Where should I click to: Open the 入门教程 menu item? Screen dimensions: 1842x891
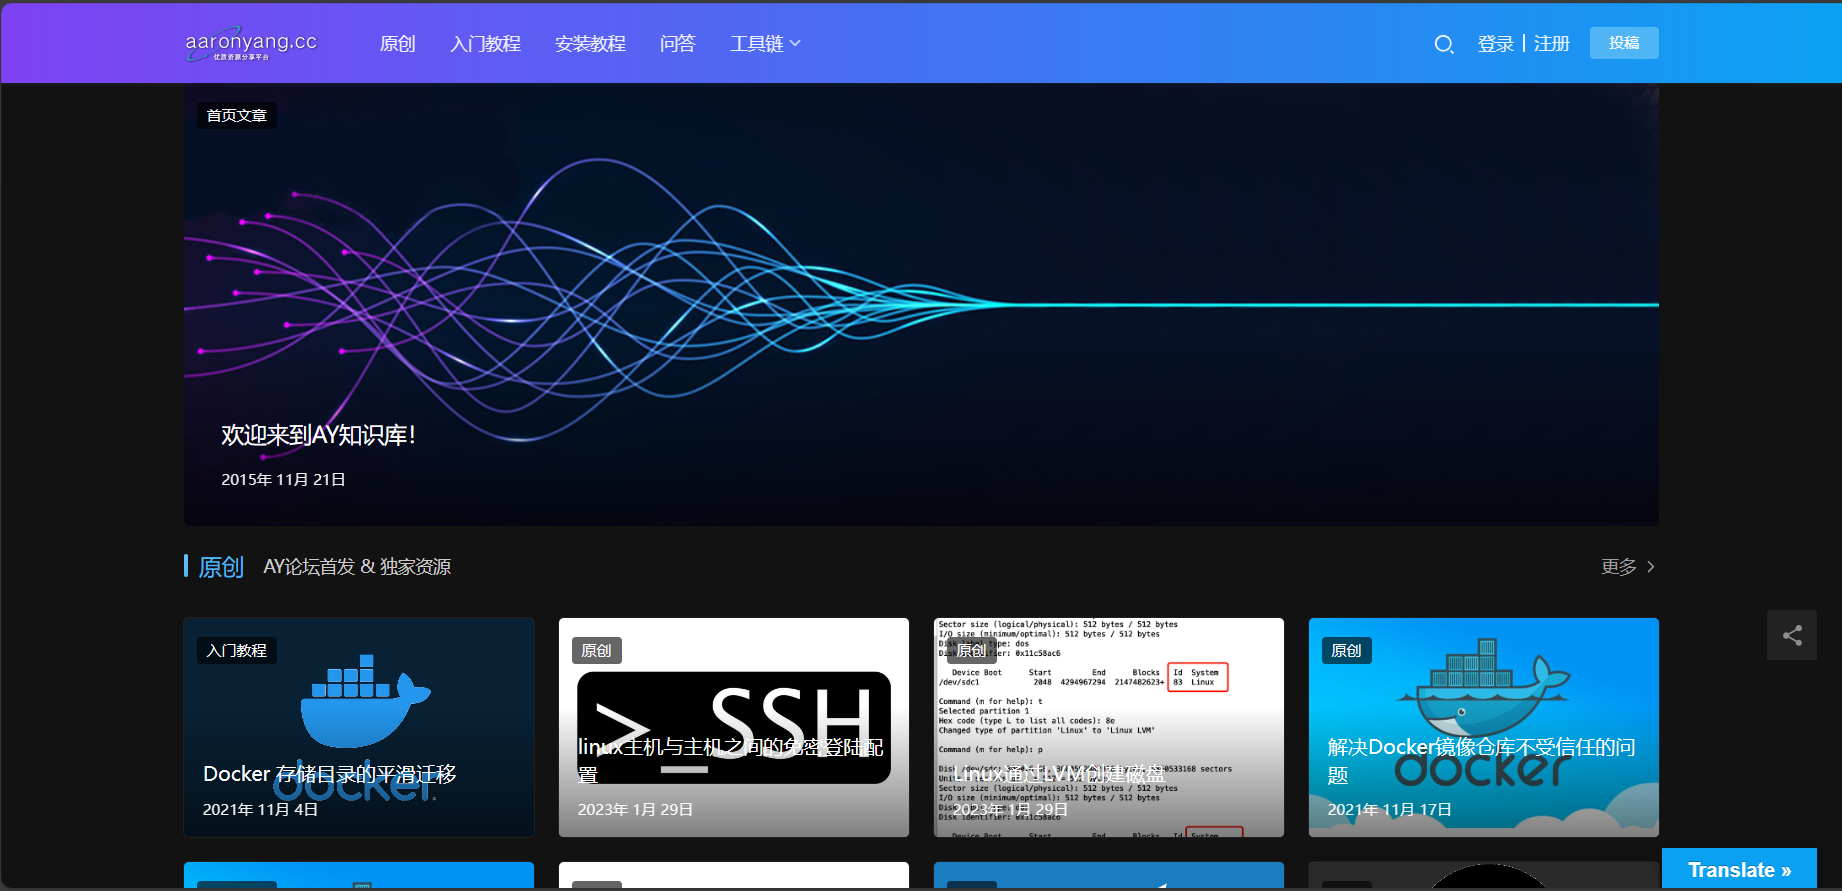pos(485,44)
